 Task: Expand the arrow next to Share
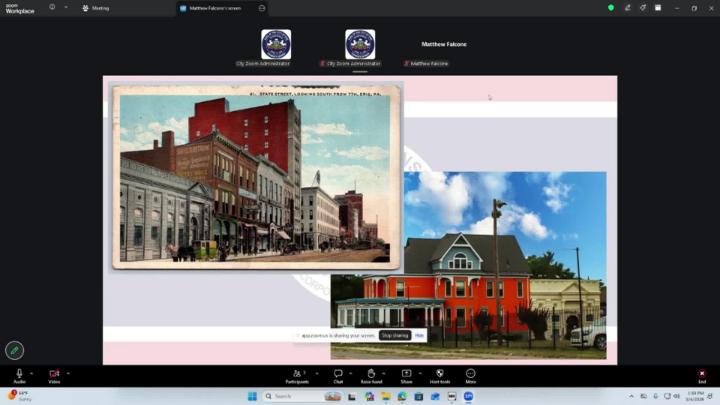[x=420, y=373]
